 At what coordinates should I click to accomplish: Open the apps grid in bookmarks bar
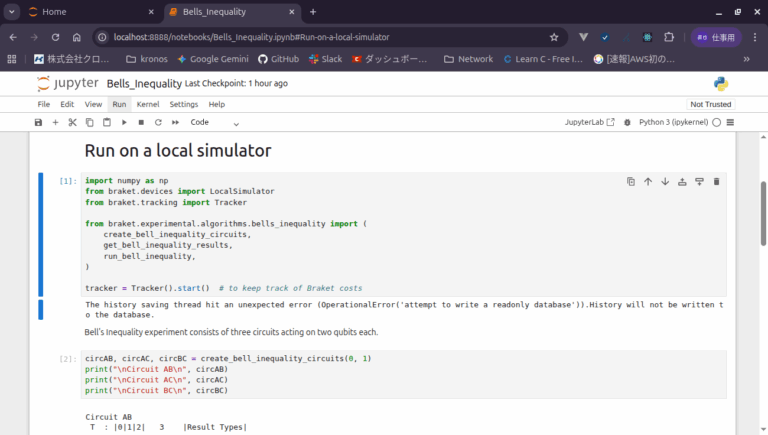tap(12, 59)
